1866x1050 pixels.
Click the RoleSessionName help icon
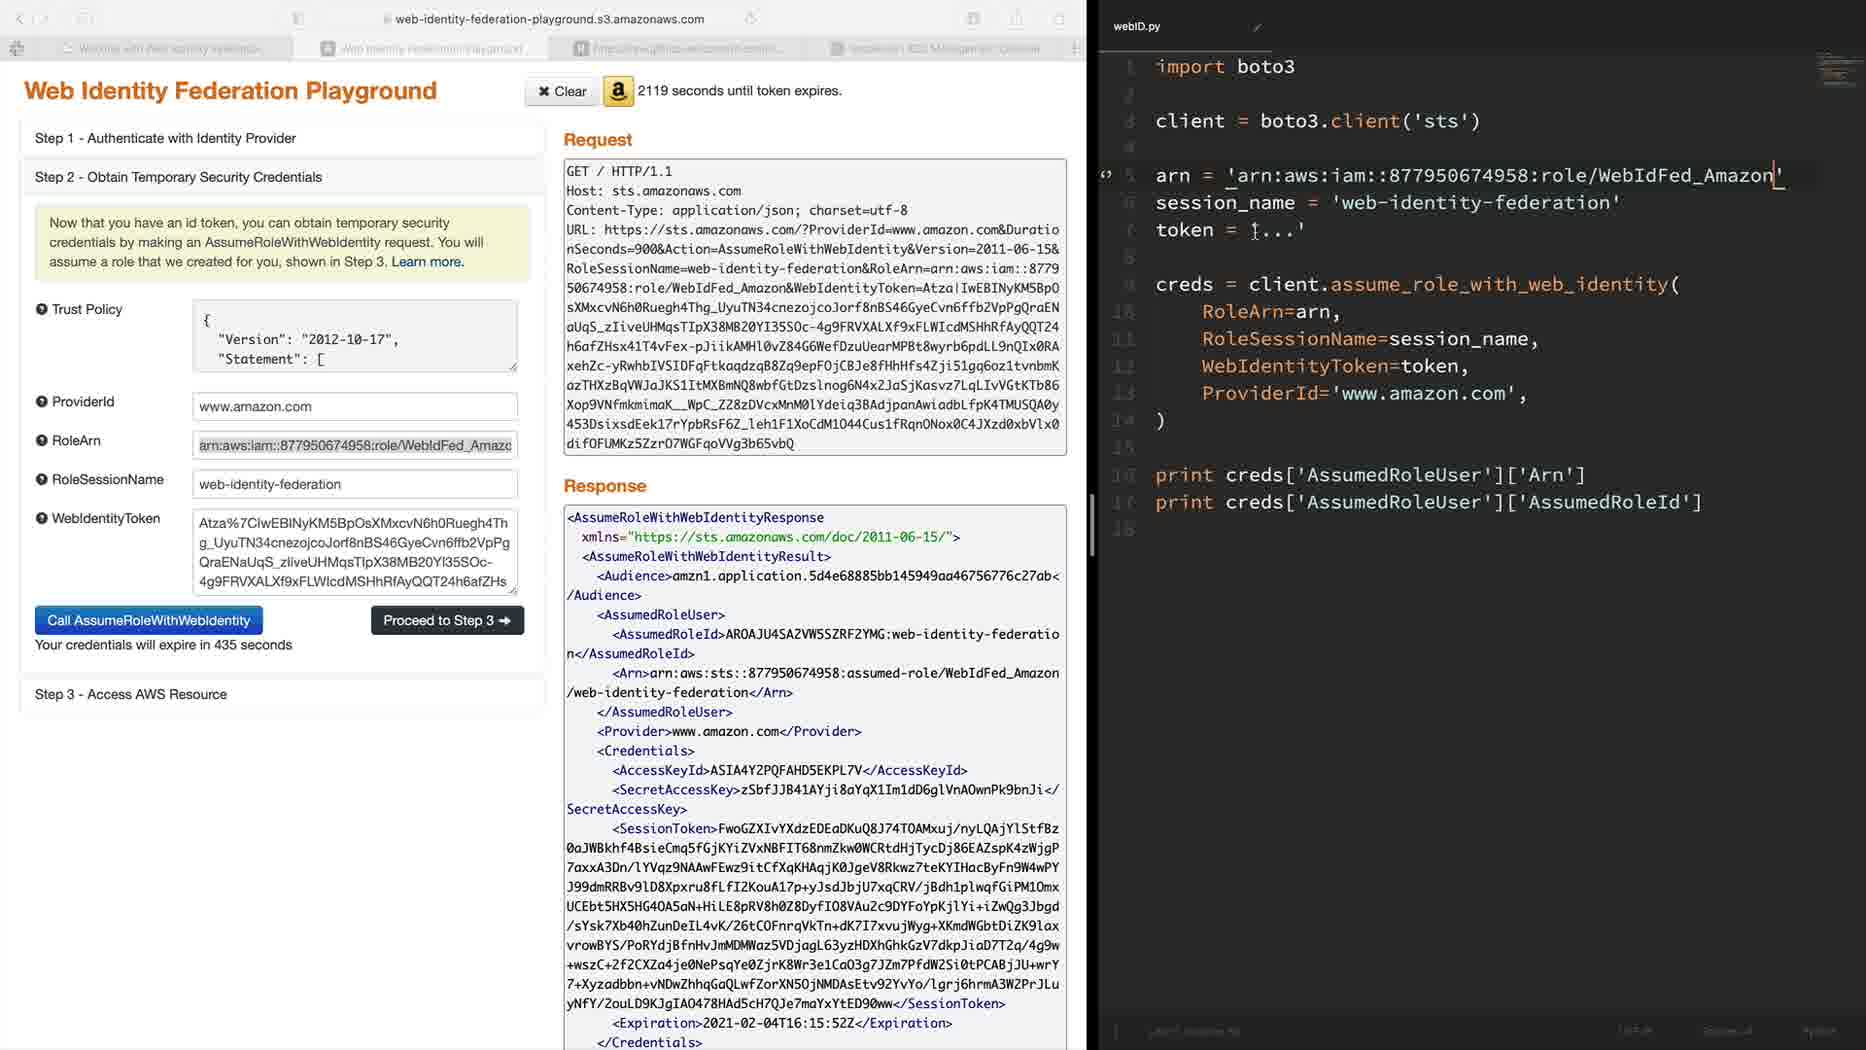[x=42, y=480]
